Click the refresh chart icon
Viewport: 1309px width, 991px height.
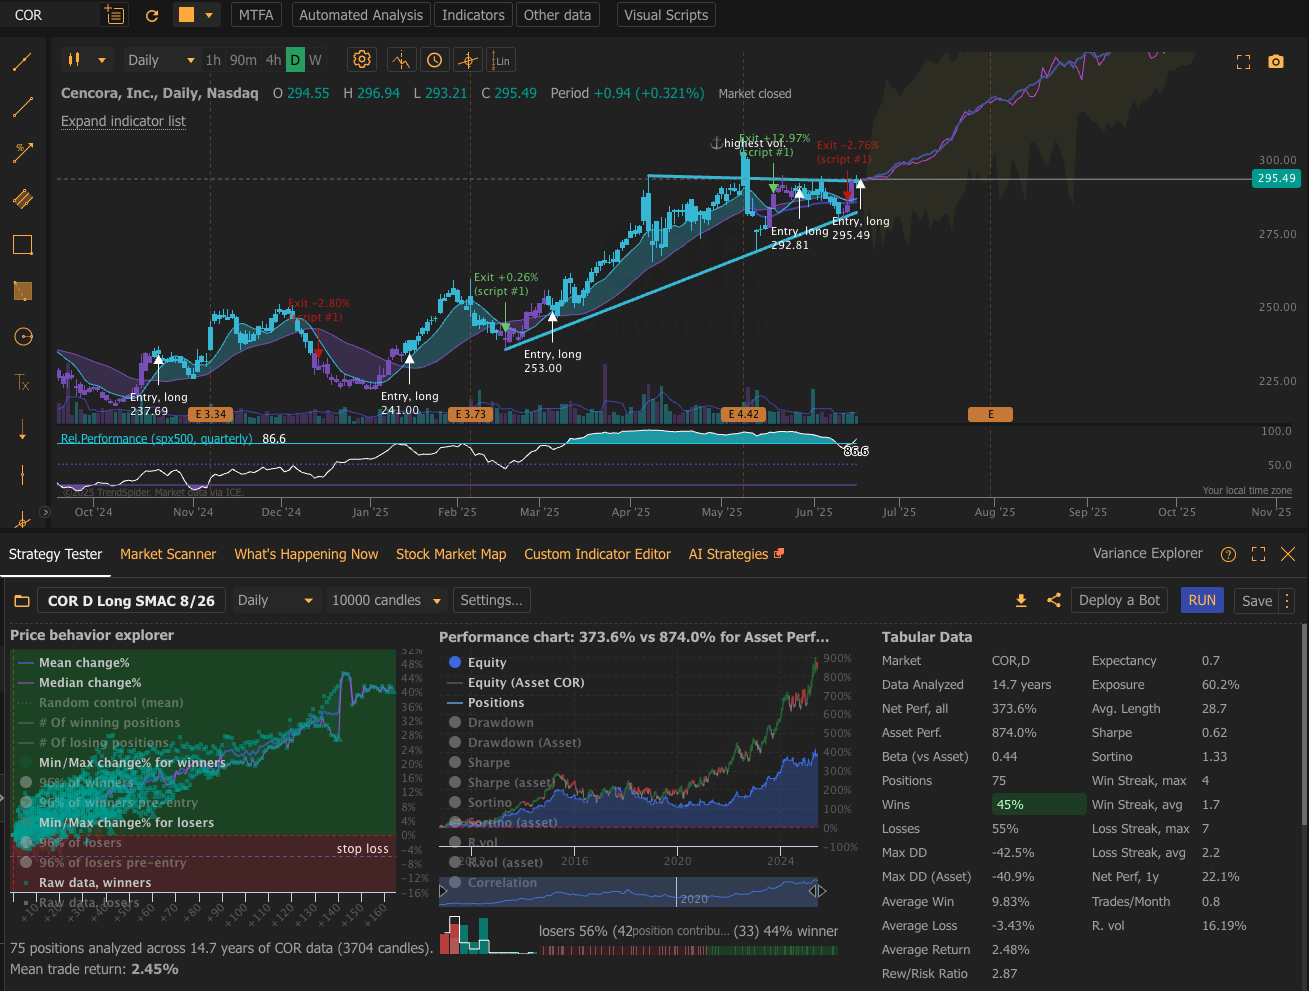tap(152, 15)
